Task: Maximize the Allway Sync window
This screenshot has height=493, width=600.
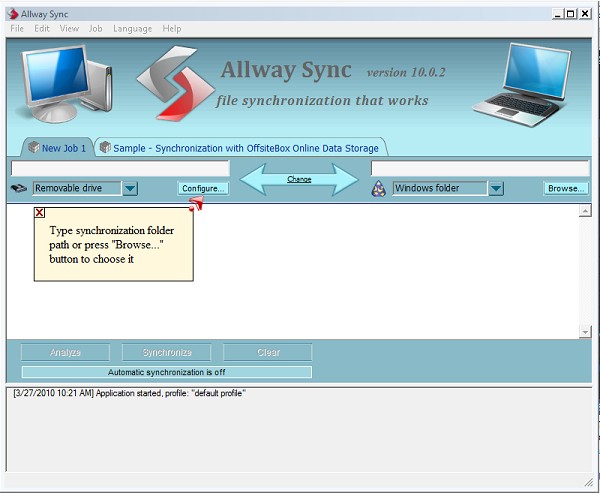Action: (x=571, y=14)
